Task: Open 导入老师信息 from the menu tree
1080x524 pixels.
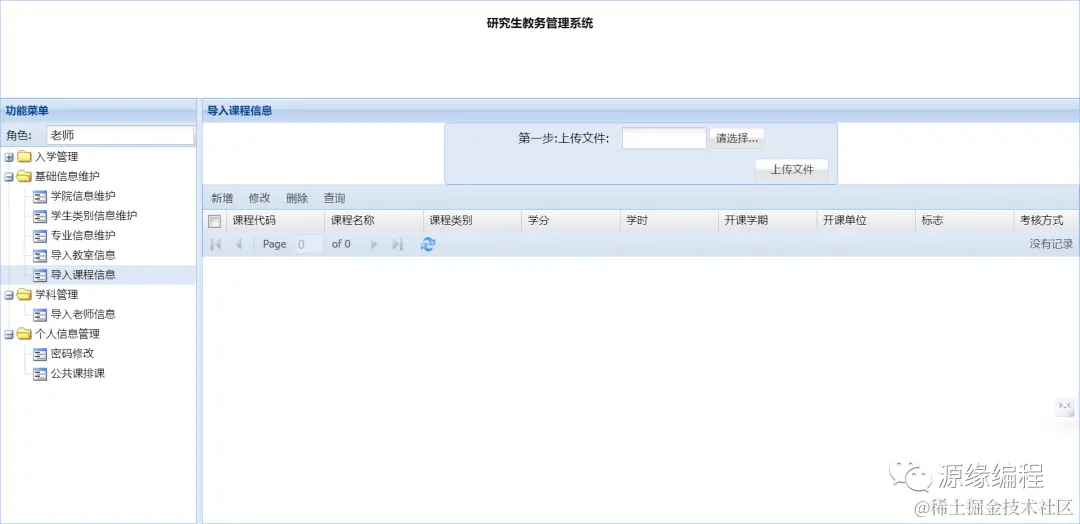Action: click(83, 315)
